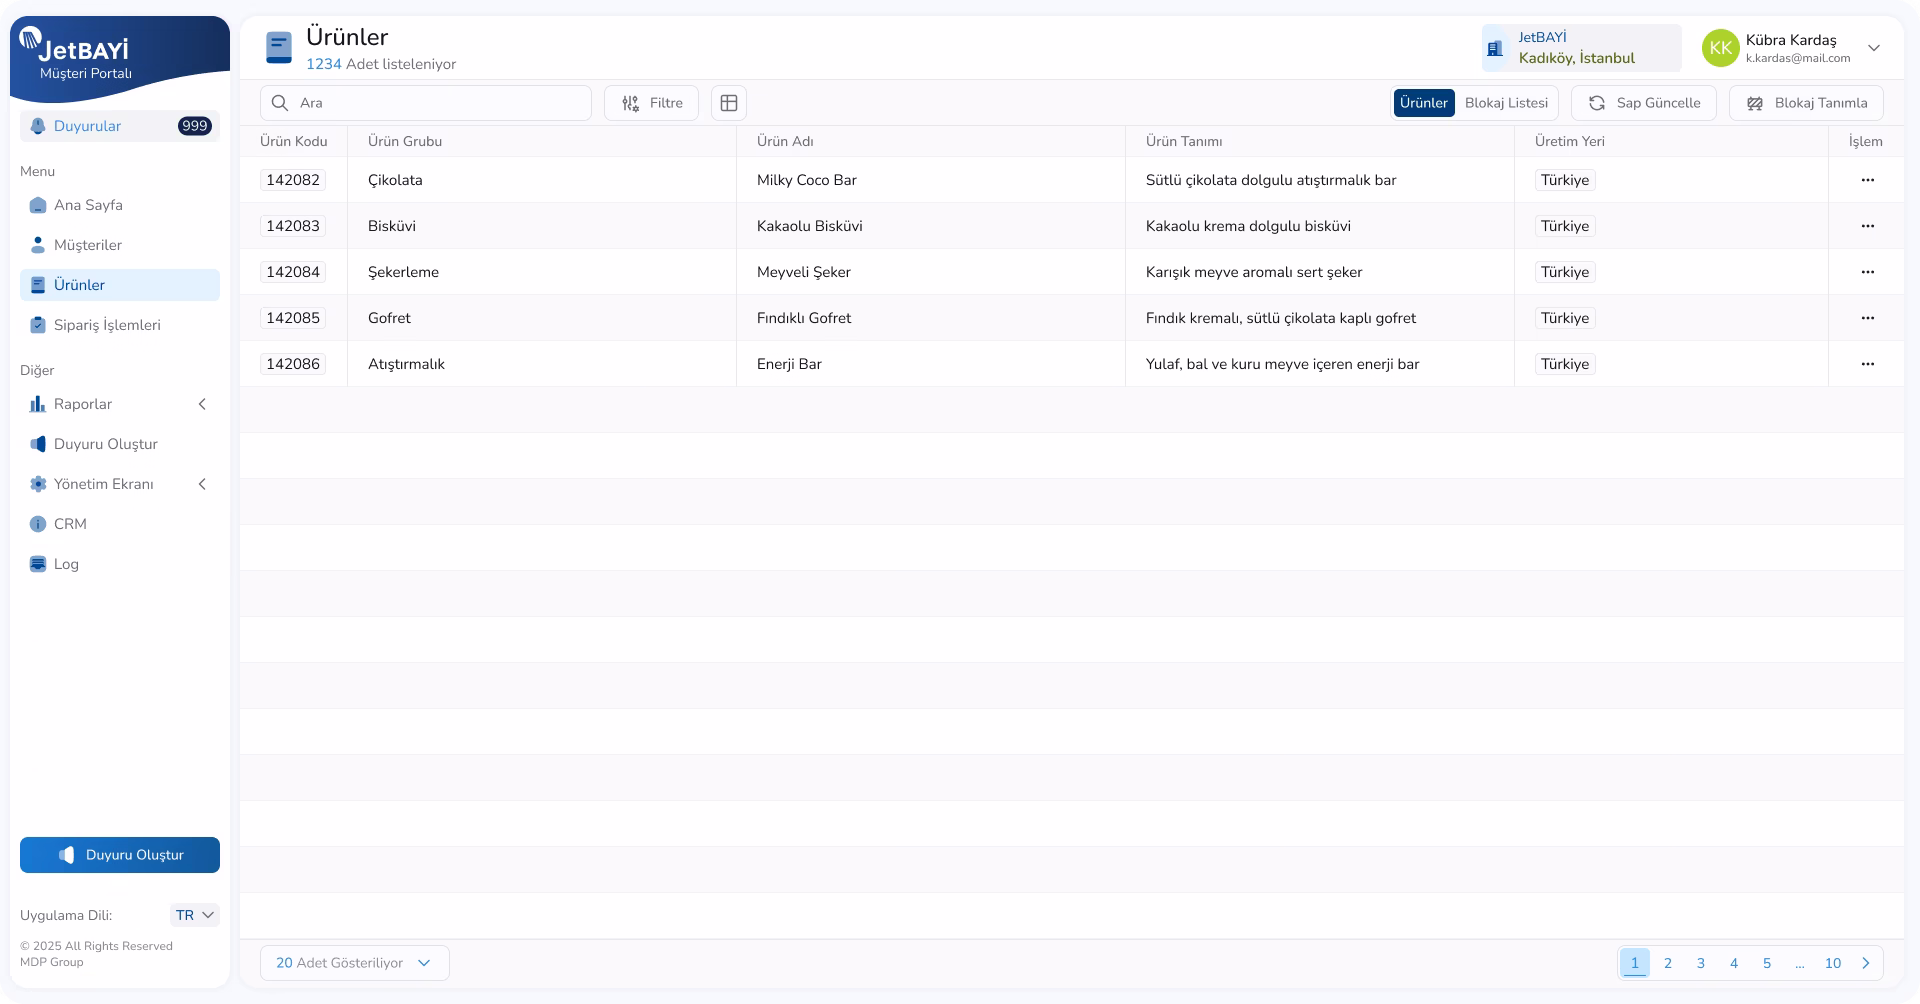Click the table column layout icon
The width and height of the screenshot is (1920, 1004).
coord(729,103)
